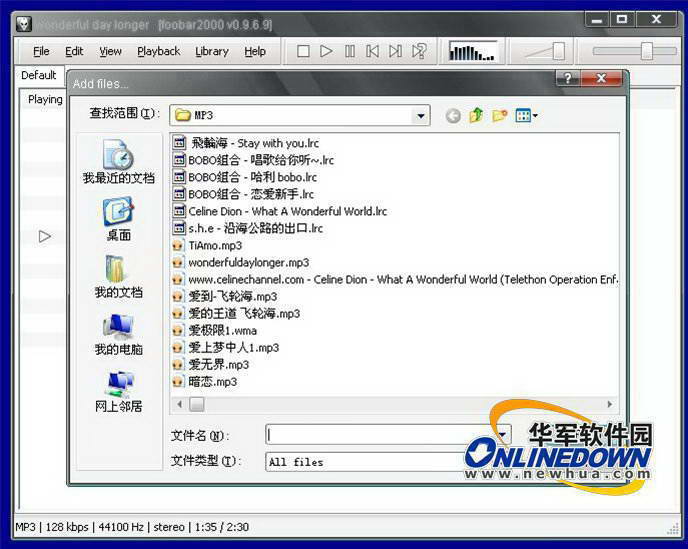Select file wonderfuldaylonger.mp3
The width and height of the screenshot is (688, 549).
pyautogui.click(x=241, y=263)
